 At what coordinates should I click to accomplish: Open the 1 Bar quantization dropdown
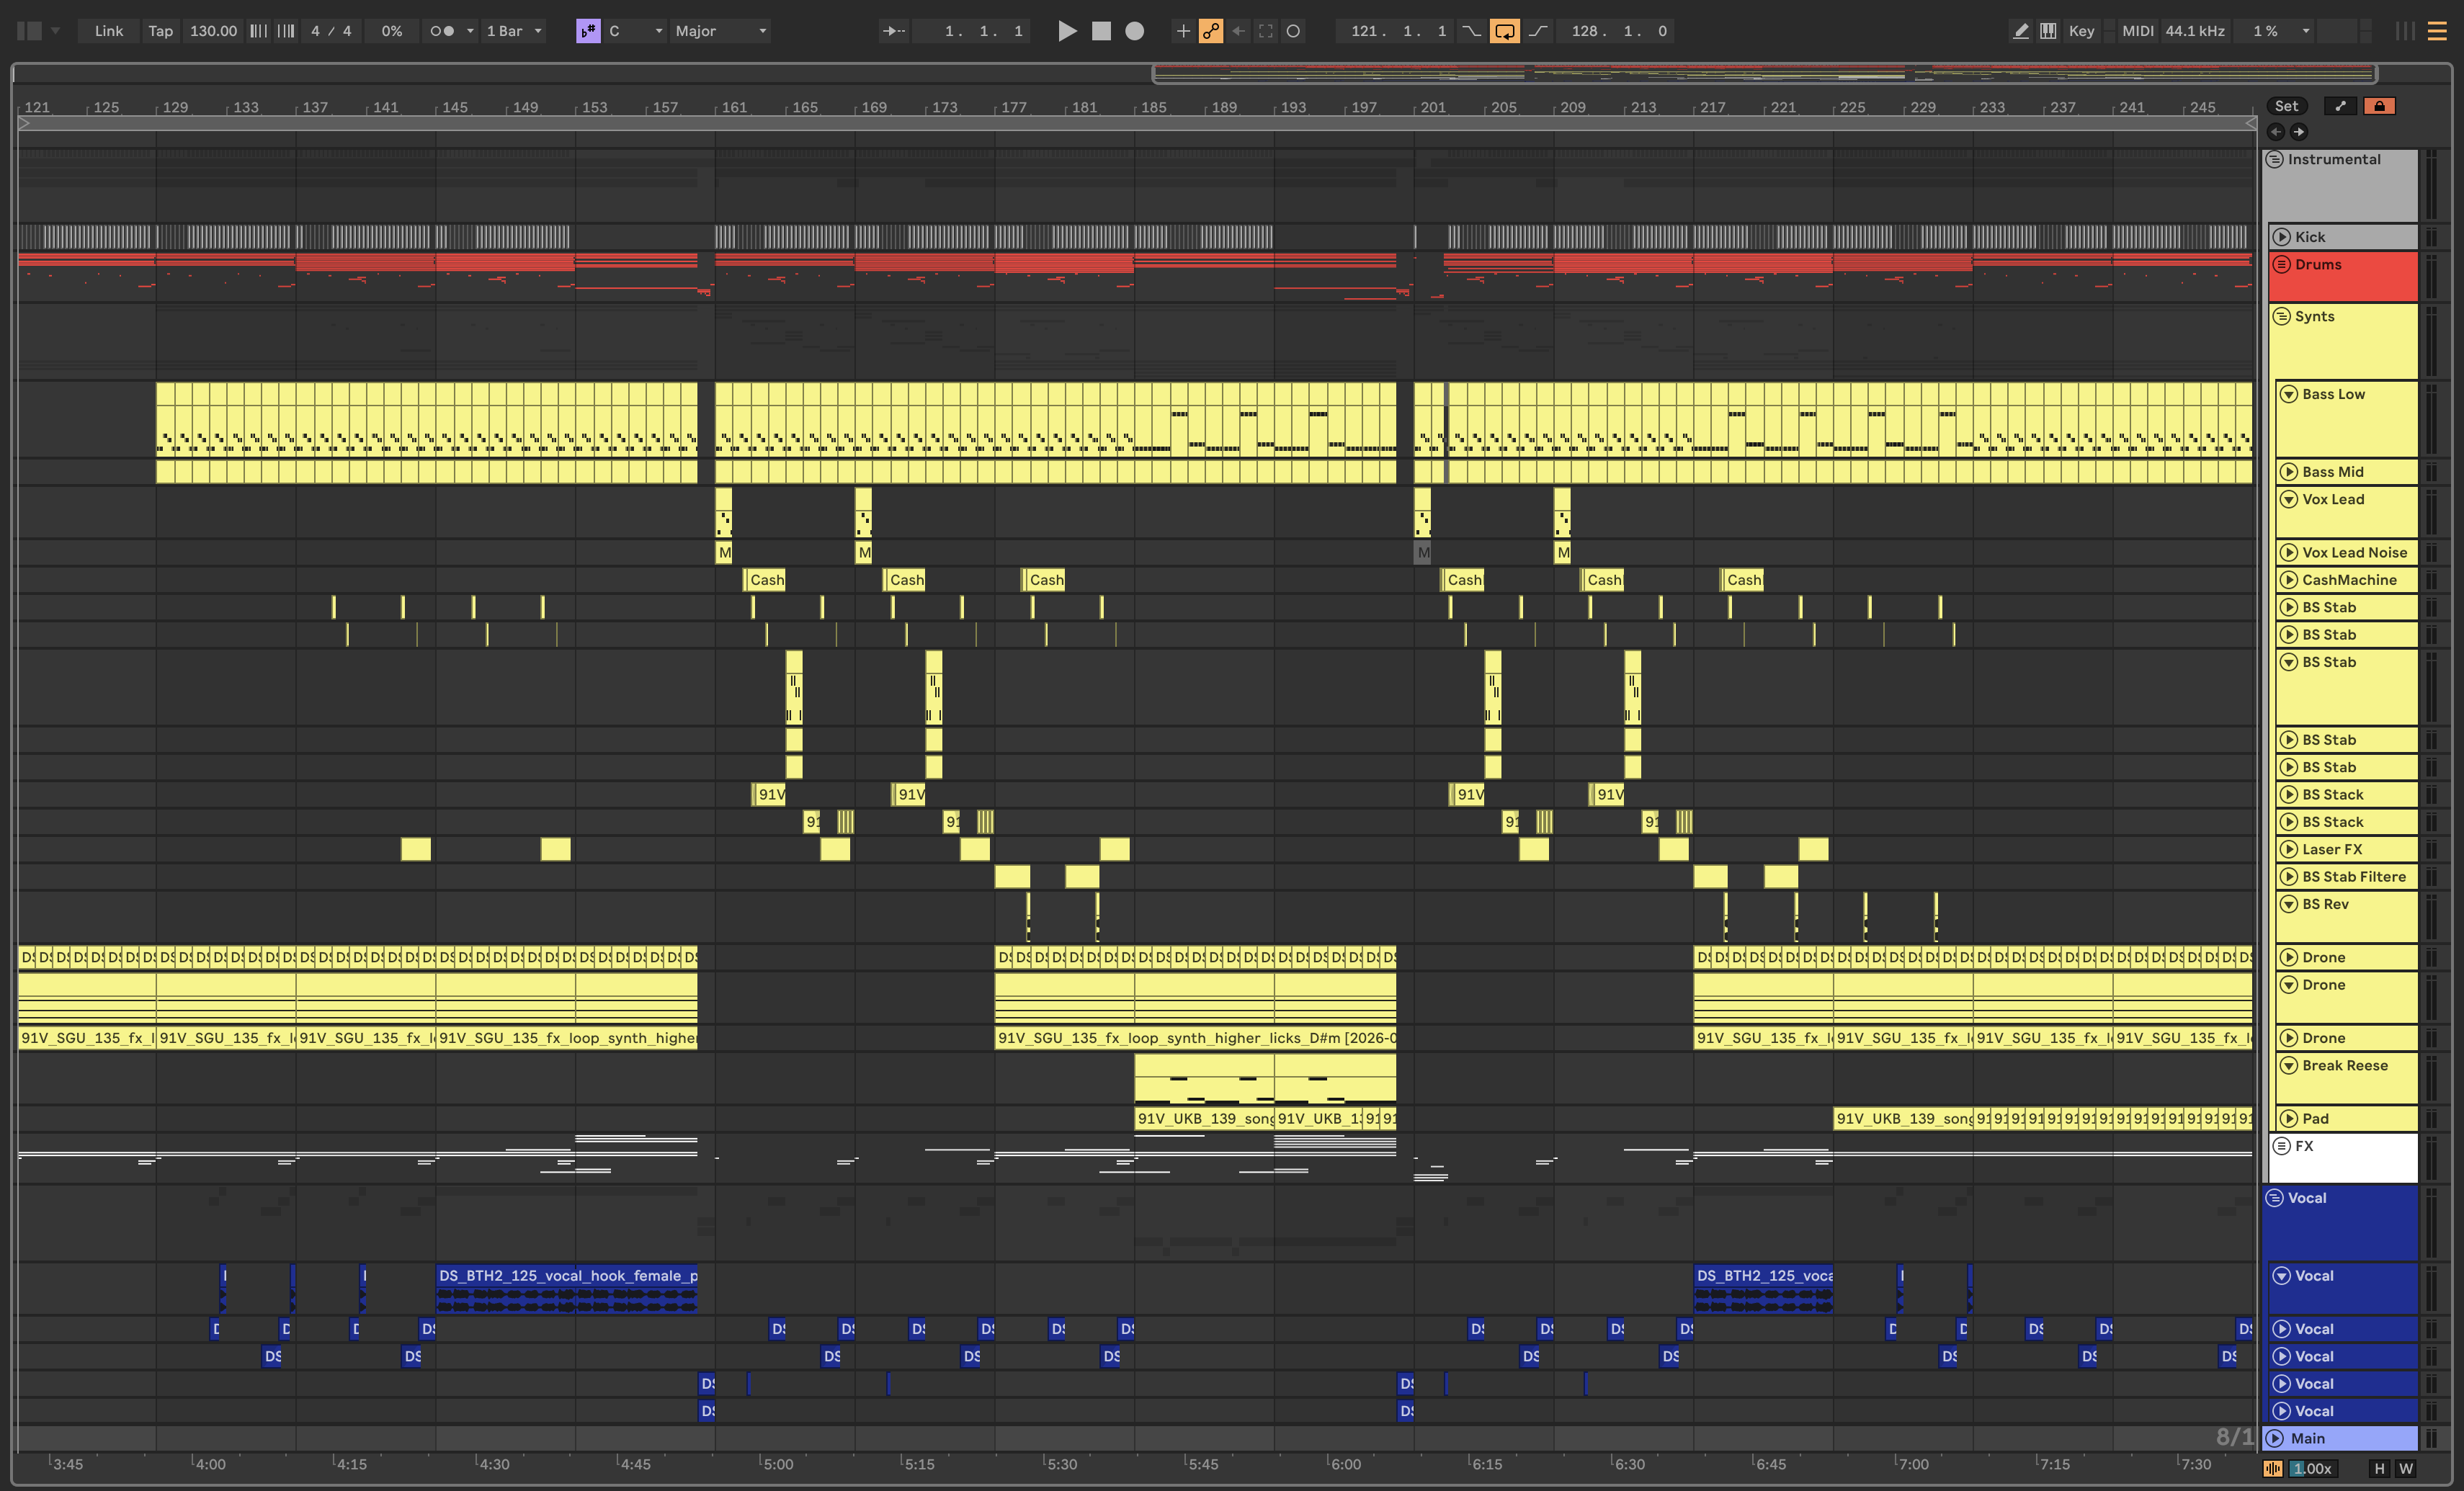click(x=514, y=31)
